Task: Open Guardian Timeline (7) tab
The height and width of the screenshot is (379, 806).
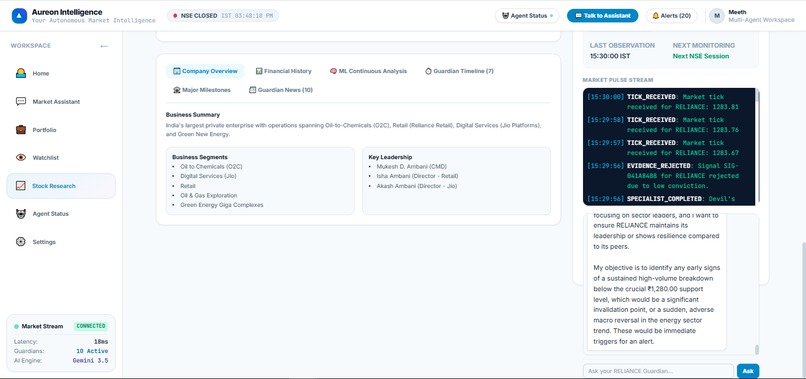Action: pos(459,71)
